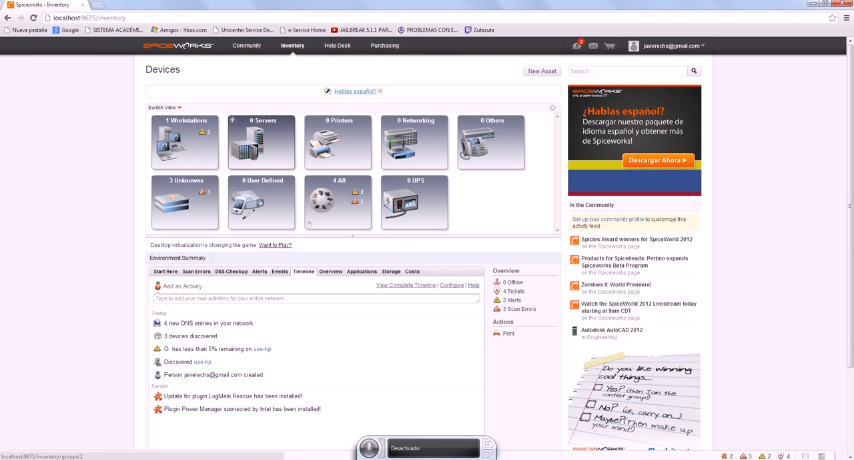Open the Help Desk menu
This screenshot has height=460, width=854.
337,46
